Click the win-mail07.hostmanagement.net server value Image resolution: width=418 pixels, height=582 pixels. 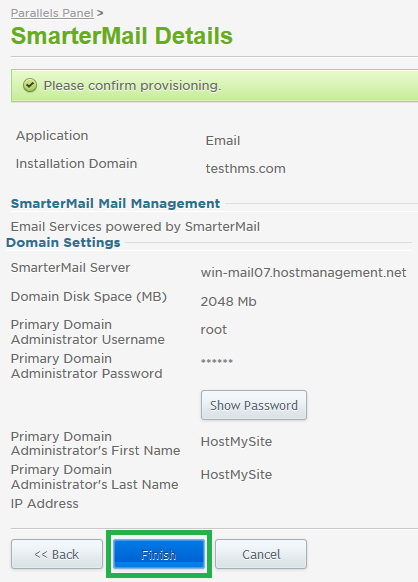pos(303,273)
